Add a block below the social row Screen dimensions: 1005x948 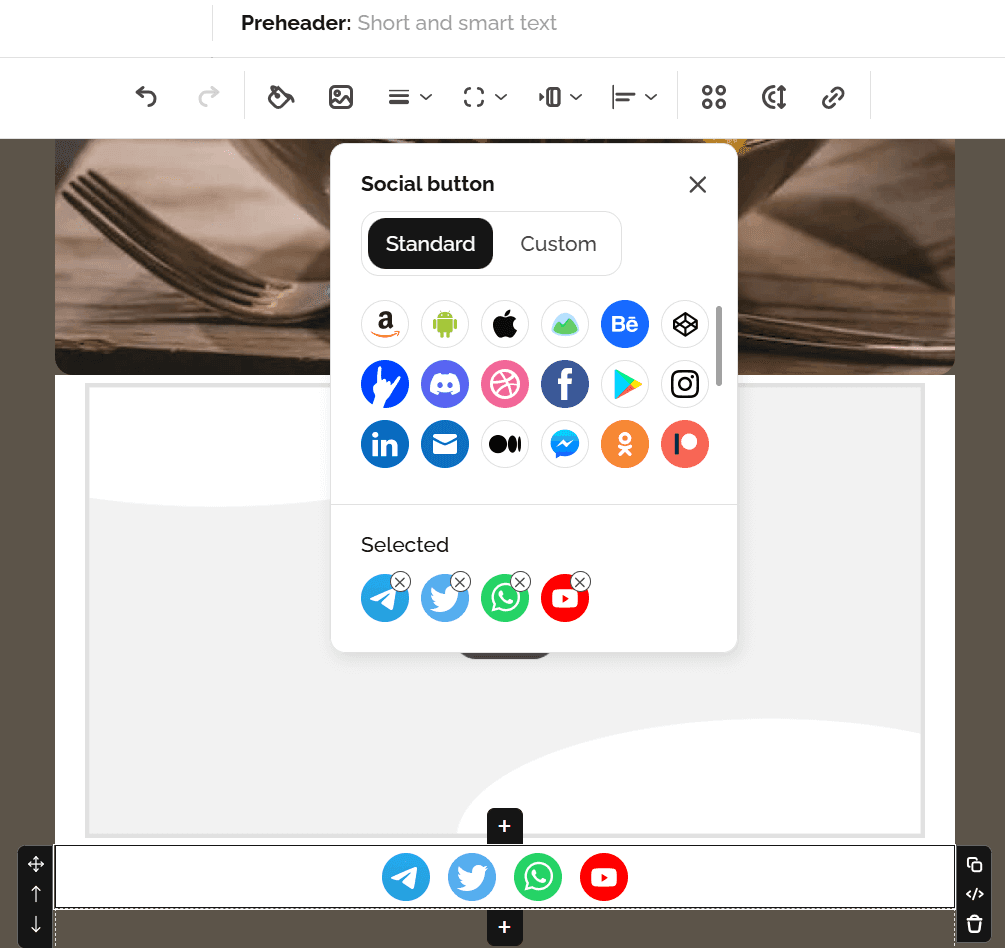pyautogui.click(x=505, y=927)
